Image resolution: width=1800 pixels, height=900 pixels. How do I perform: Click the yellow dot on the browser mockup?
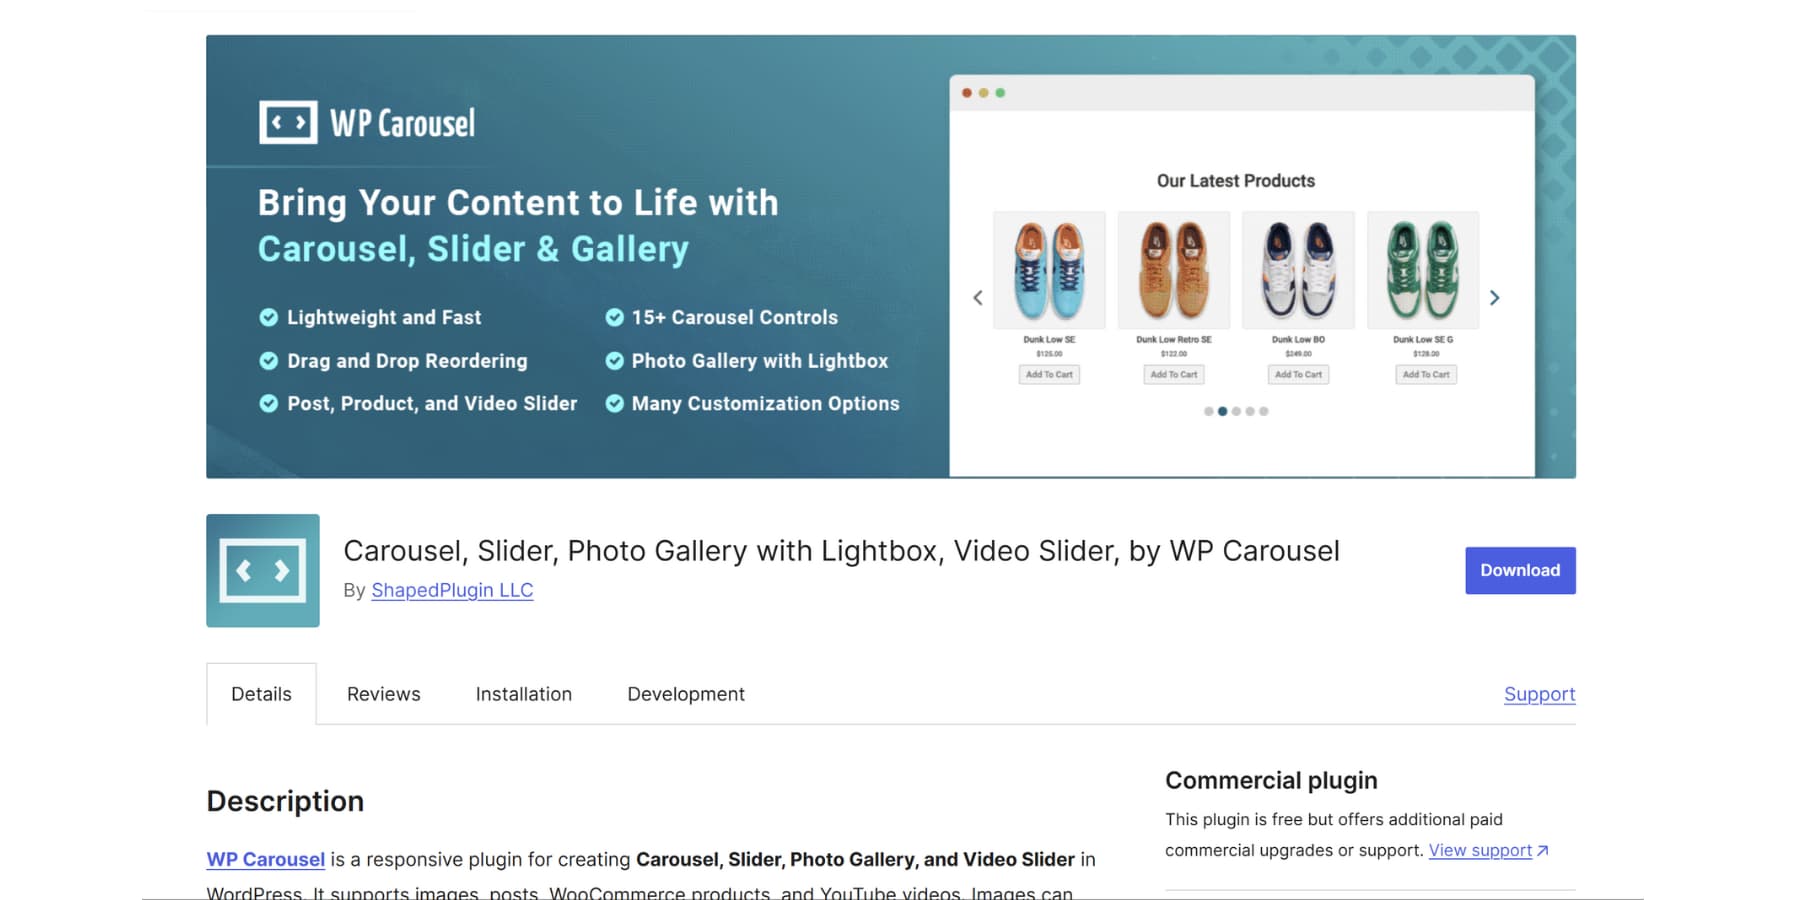point(984,91)
